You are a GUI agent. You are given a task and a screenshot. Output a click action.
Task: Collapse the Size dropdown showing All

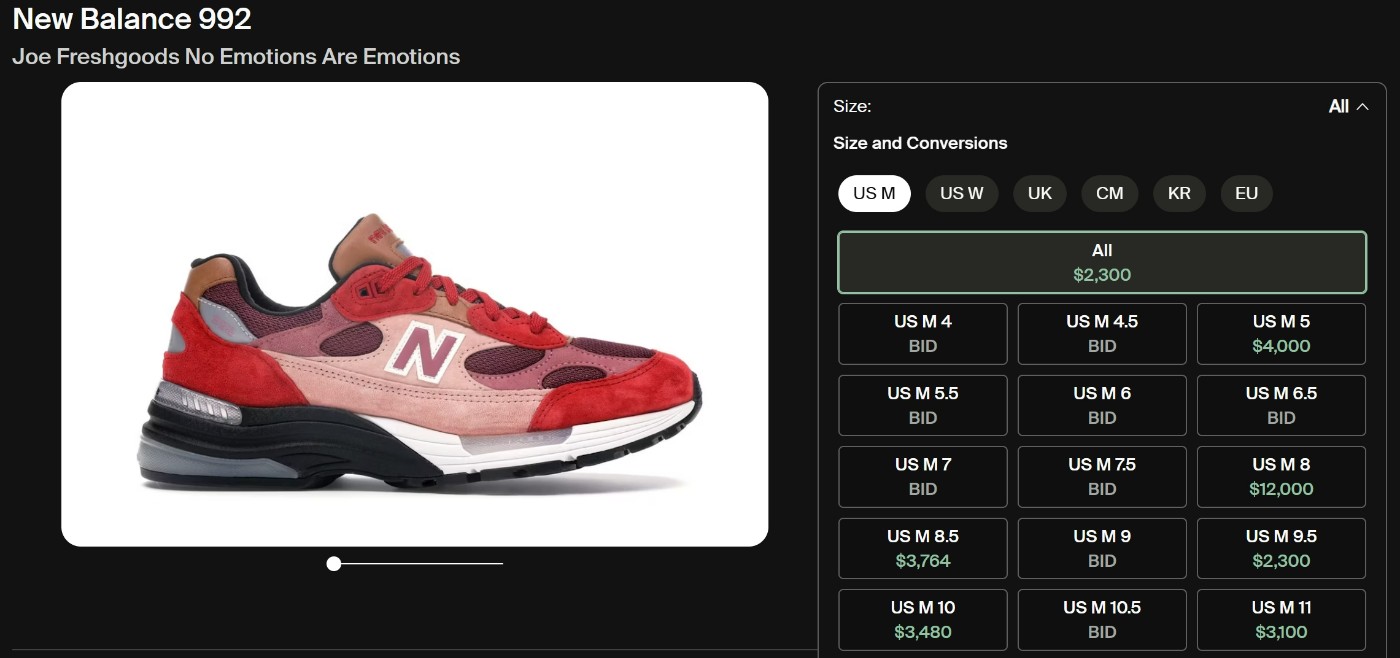tap(1348, 107)
